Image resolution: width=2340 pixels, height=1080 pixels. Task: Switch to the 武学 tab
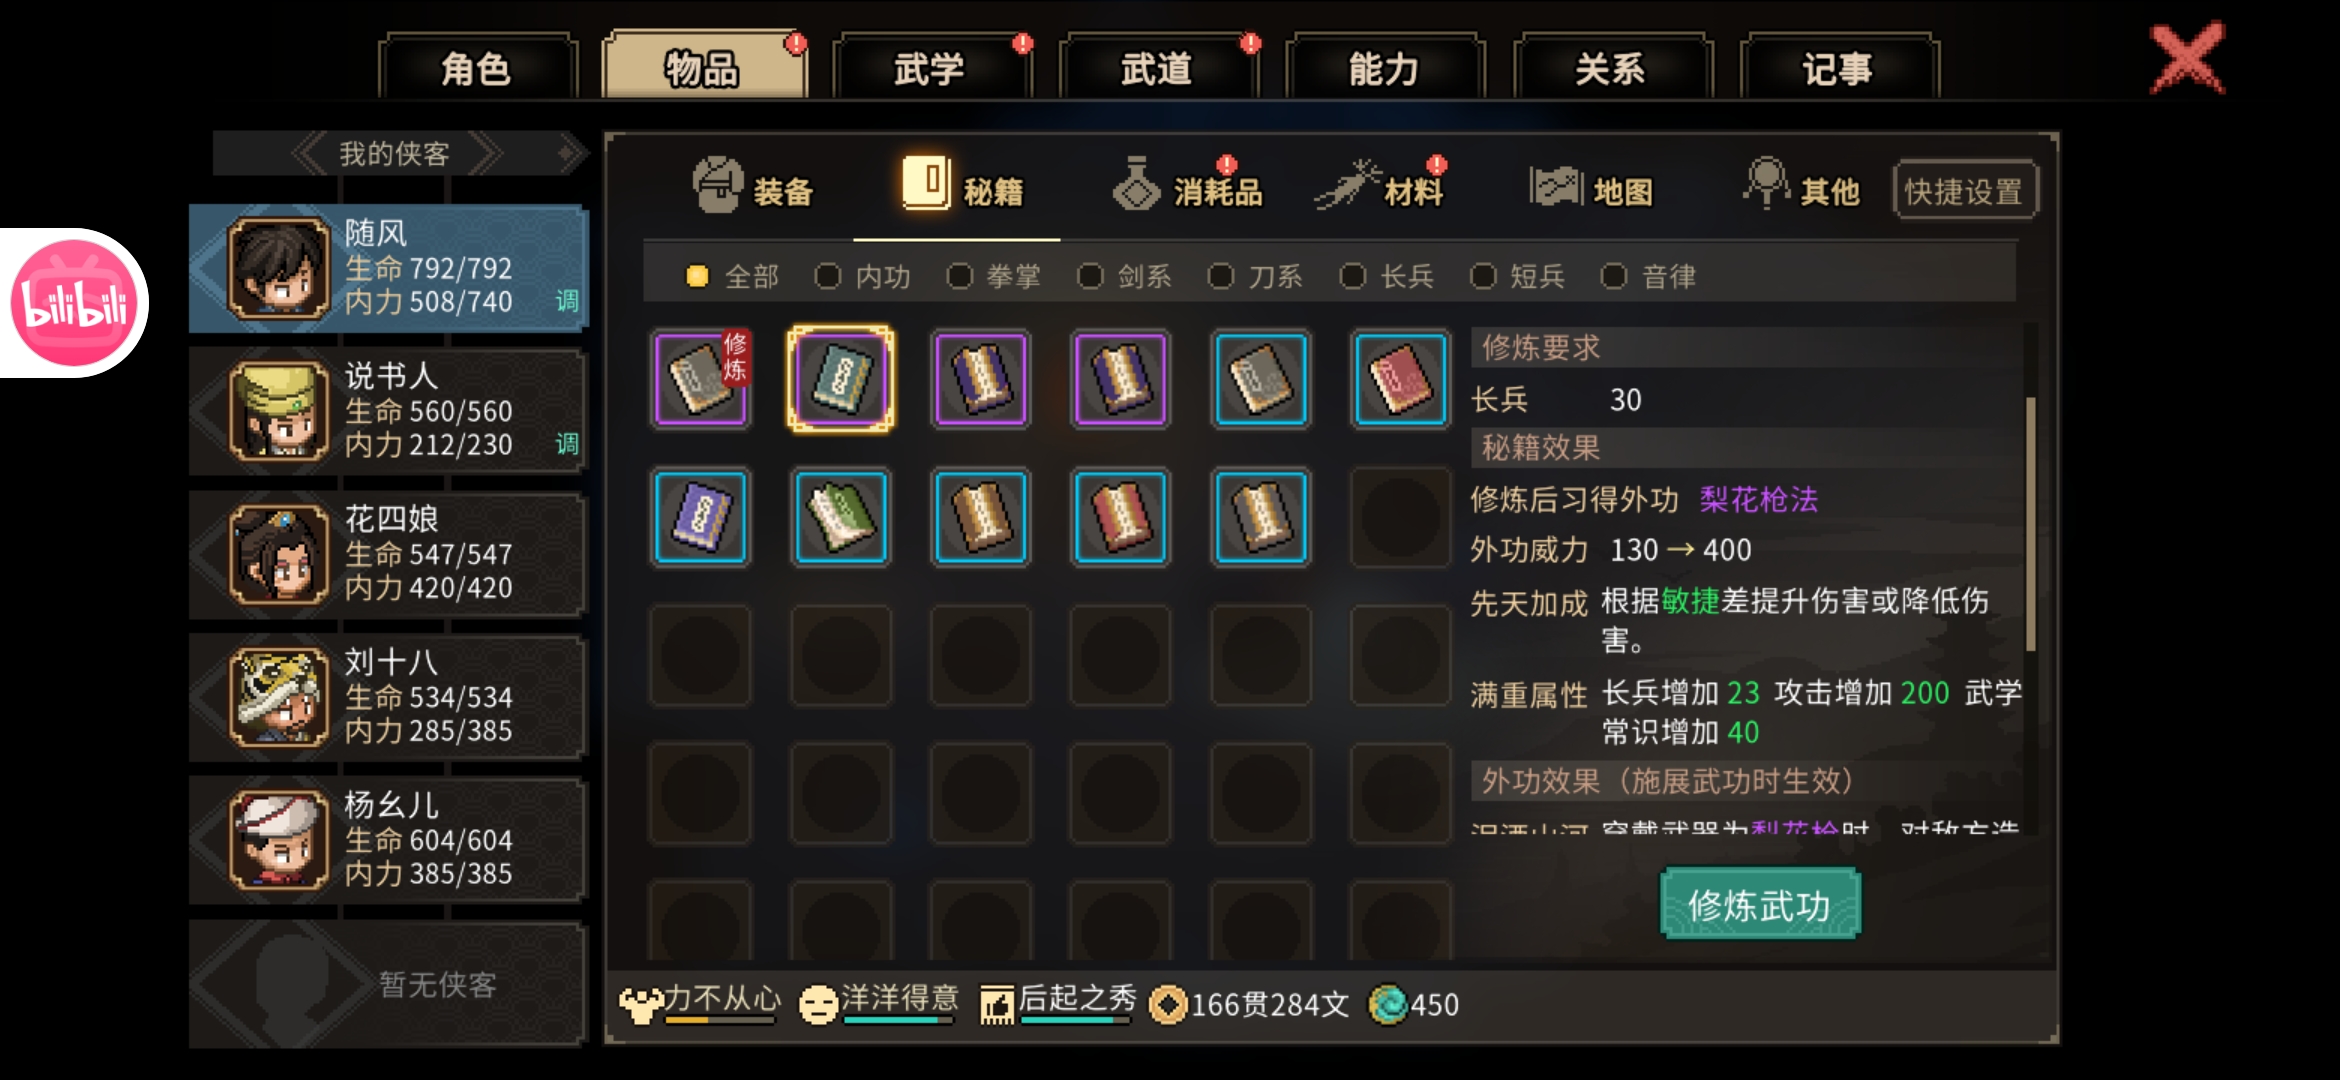pyautogui.click(x=929, y=68)
